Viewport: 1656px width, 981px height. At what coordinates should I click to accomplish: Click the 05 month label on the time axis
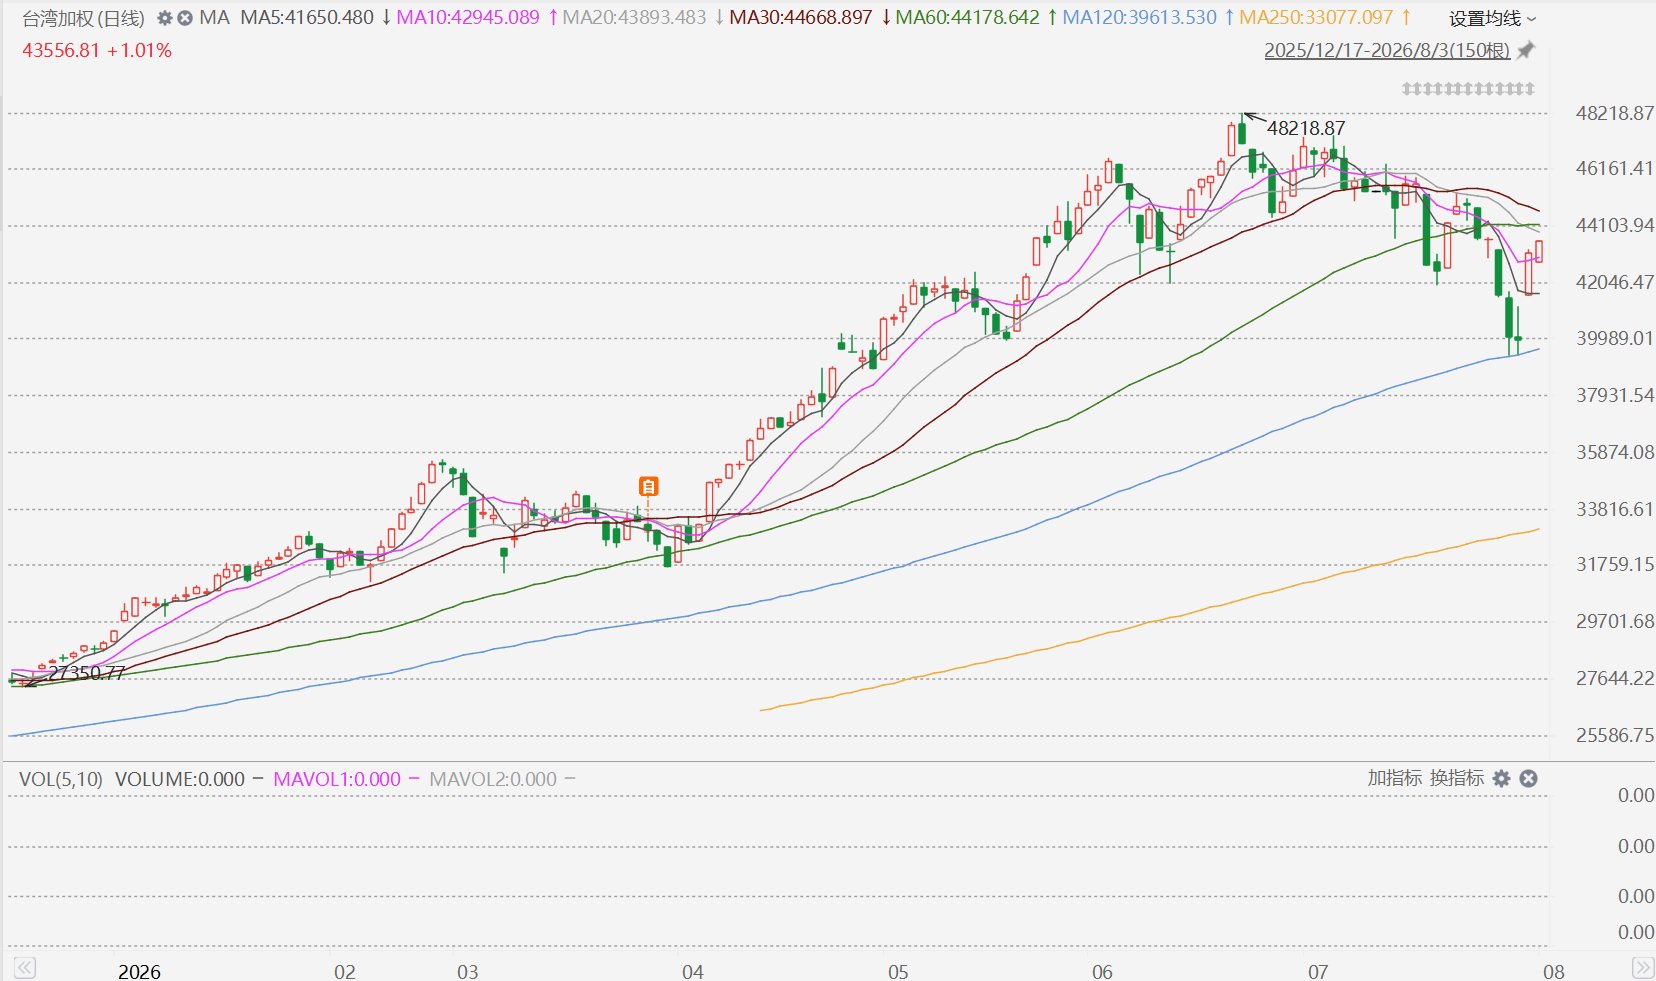coord(898,971)
